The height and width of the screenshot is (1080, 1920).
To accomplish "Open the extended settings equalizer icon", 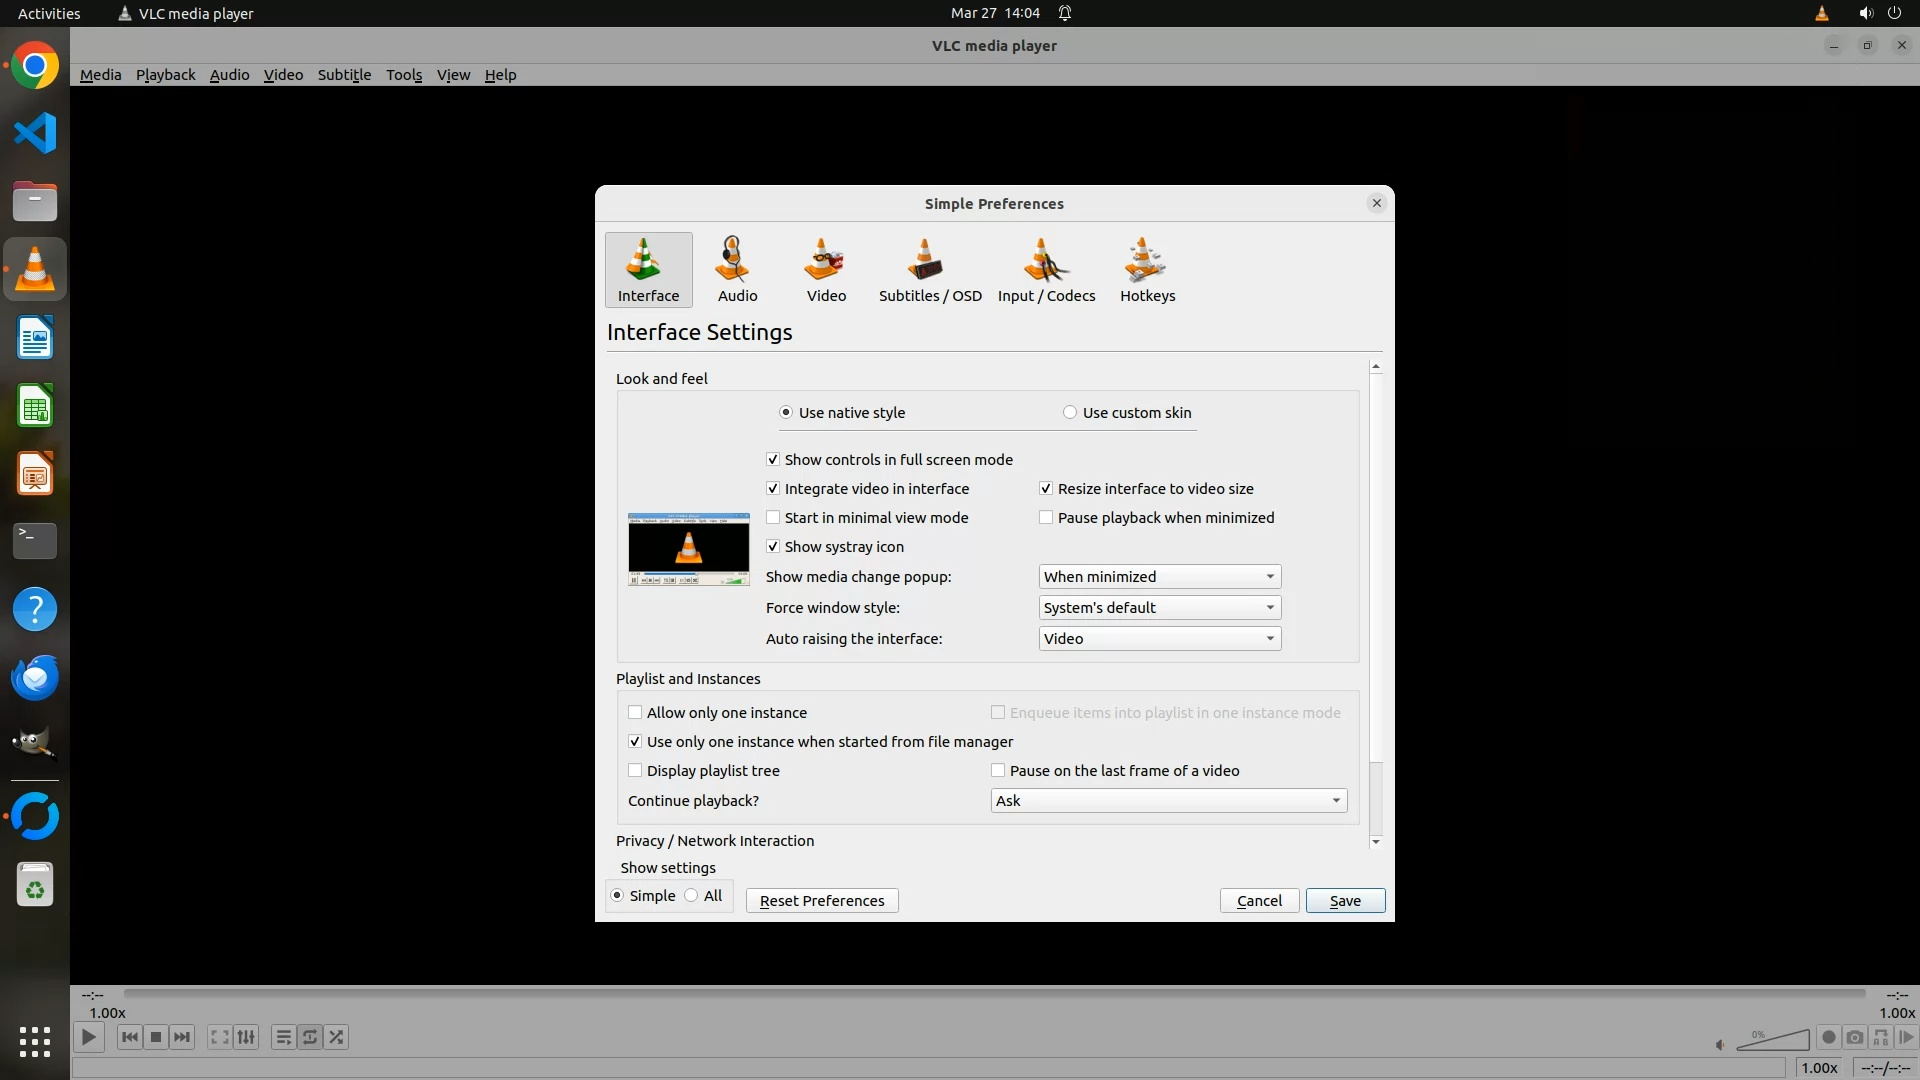I will tap(246, 1037).
